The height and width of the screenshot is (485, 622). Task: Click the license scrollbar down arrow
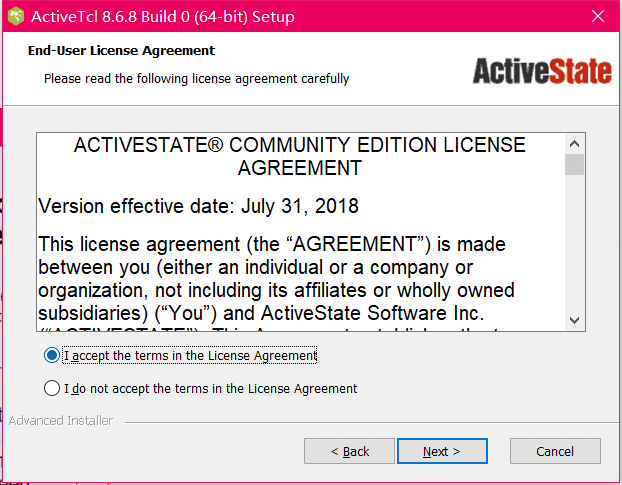point(574,320)
